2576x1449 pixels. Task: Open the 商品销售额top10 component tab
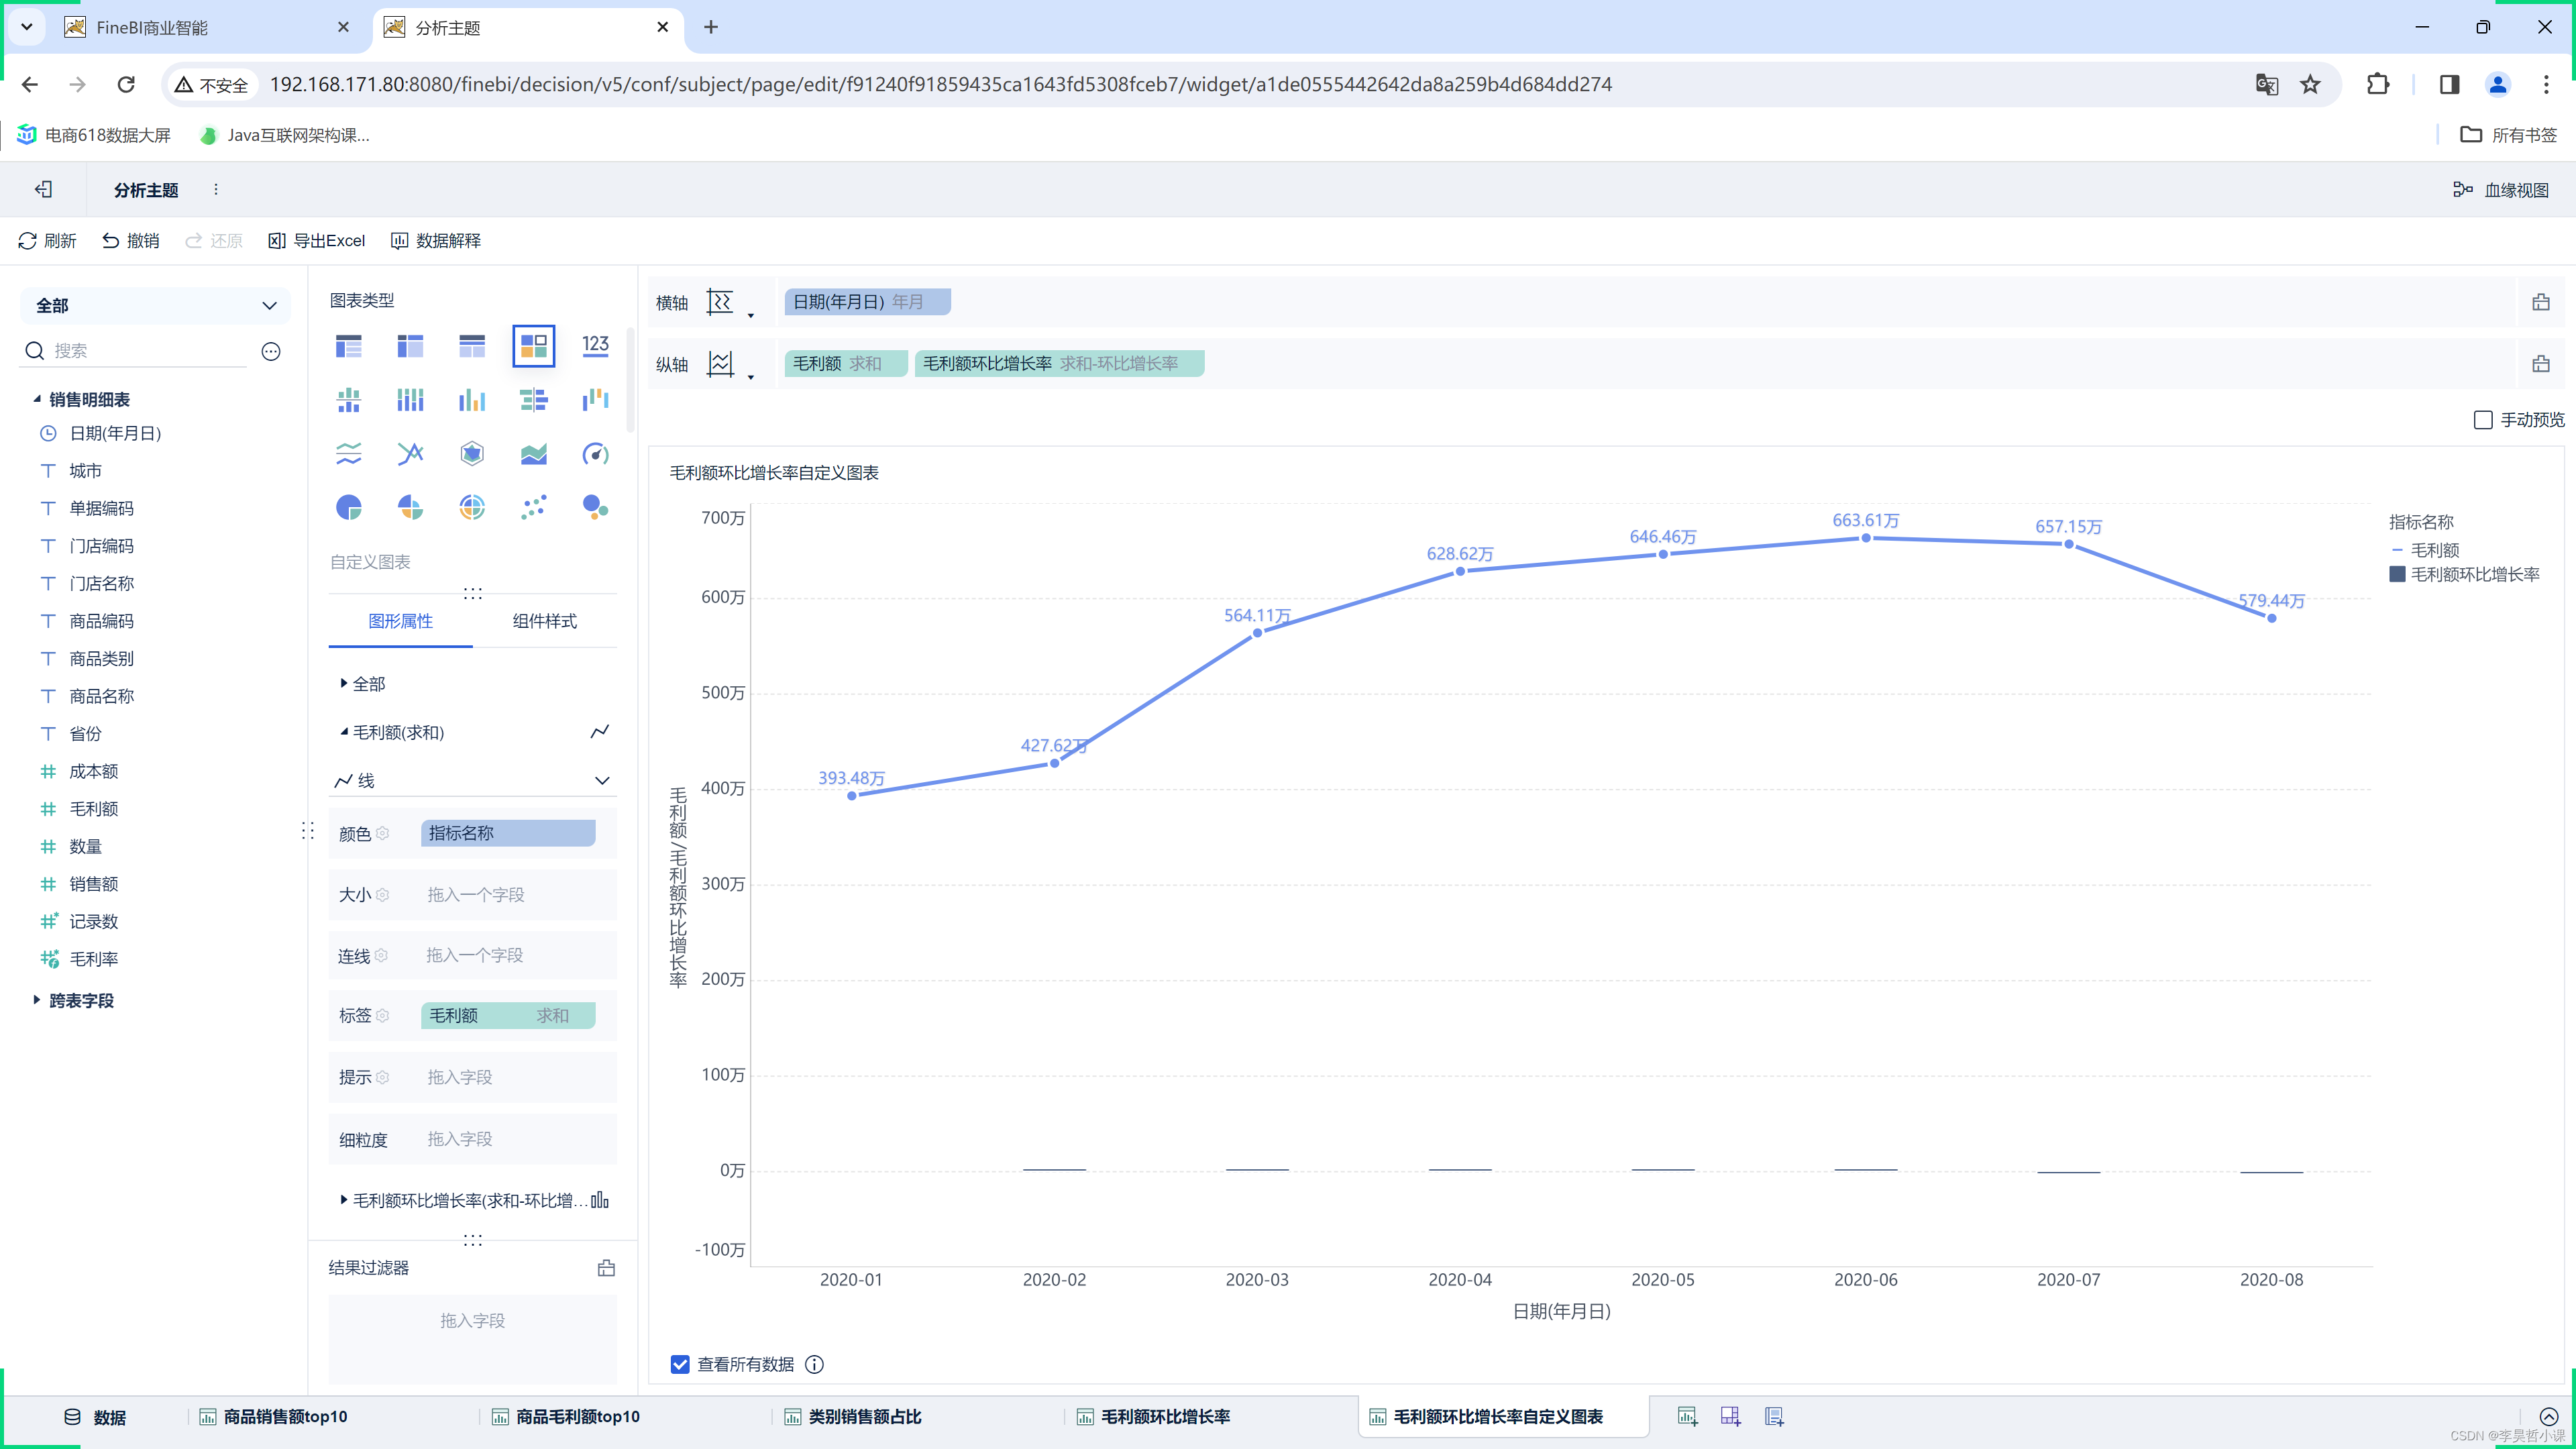pos(285,1416)
